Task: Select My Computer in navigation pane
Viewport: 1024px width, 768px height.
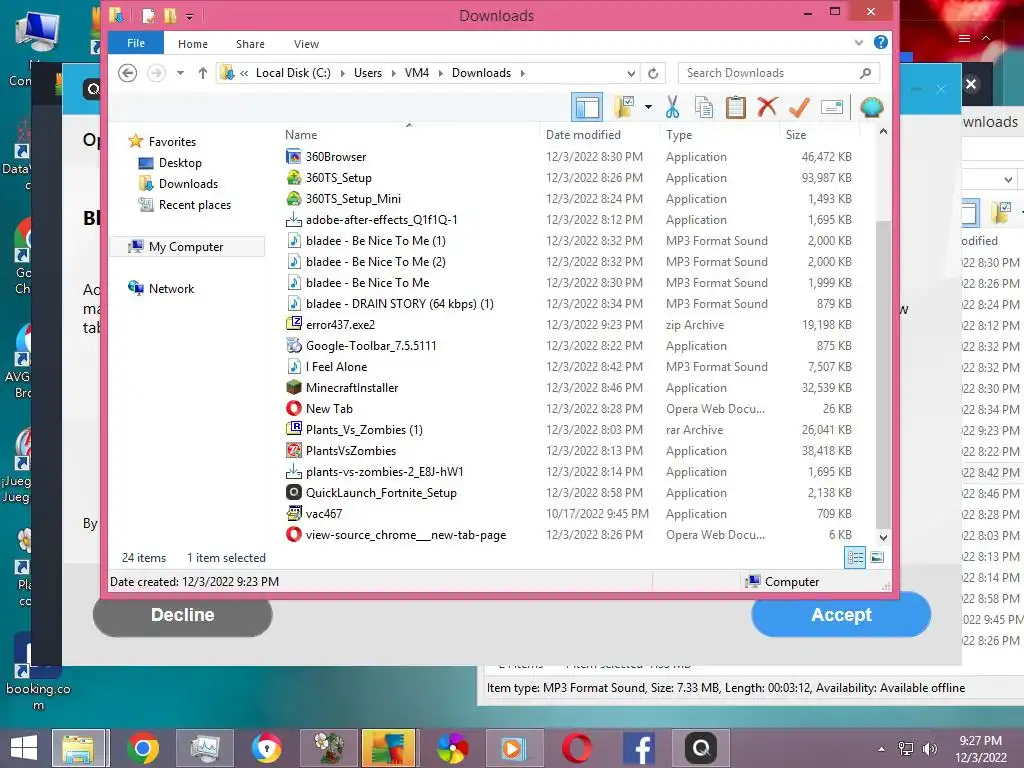Action: coord(186,246)
